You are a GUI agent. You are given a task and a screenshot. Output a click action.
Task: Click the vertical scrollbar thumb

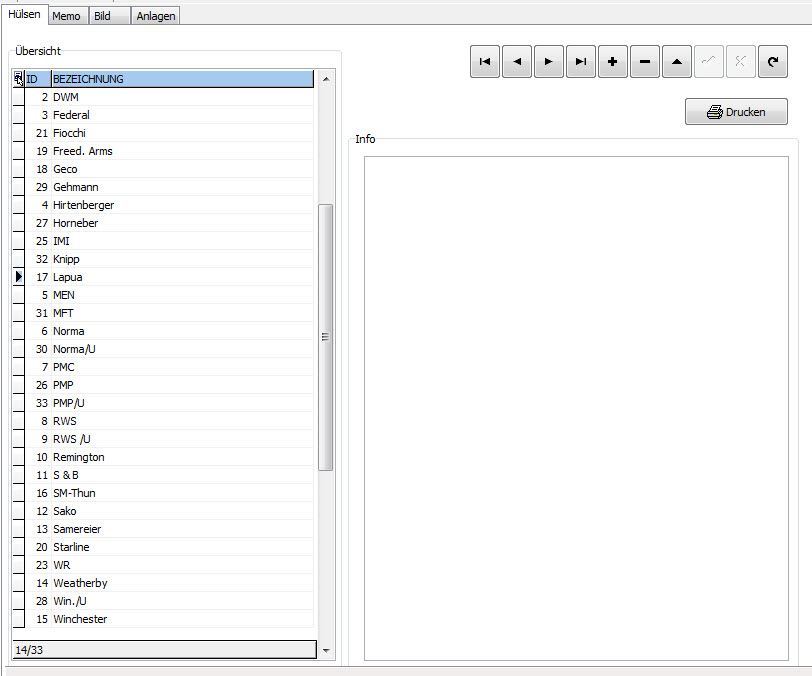[325, 337]
